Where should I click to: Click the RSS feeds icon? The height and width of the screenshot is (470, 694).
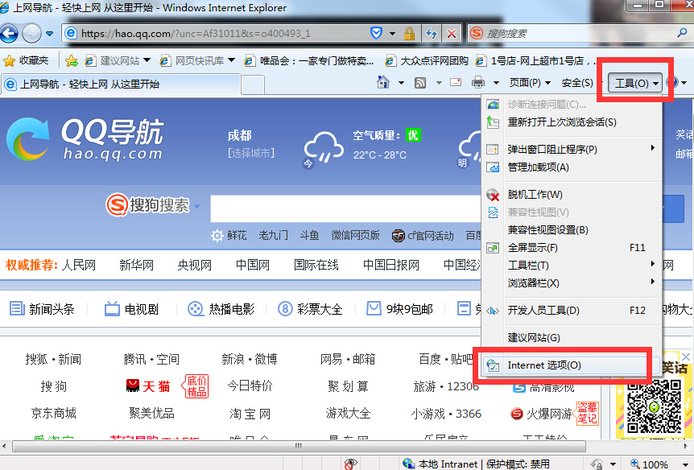point(420,83)
